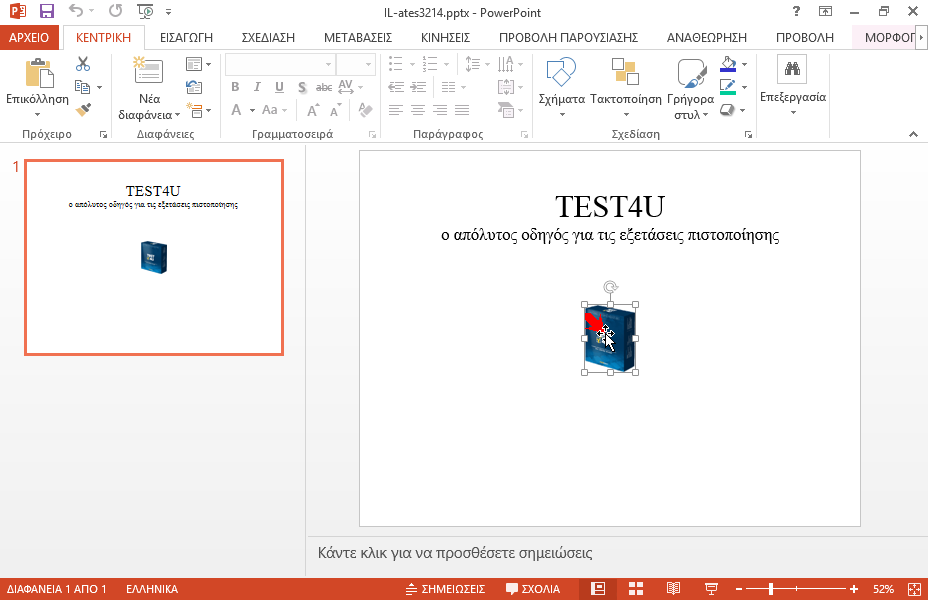Screen dimensions: 928x600
Task: Undo the last action
Action: coord(76,11)
